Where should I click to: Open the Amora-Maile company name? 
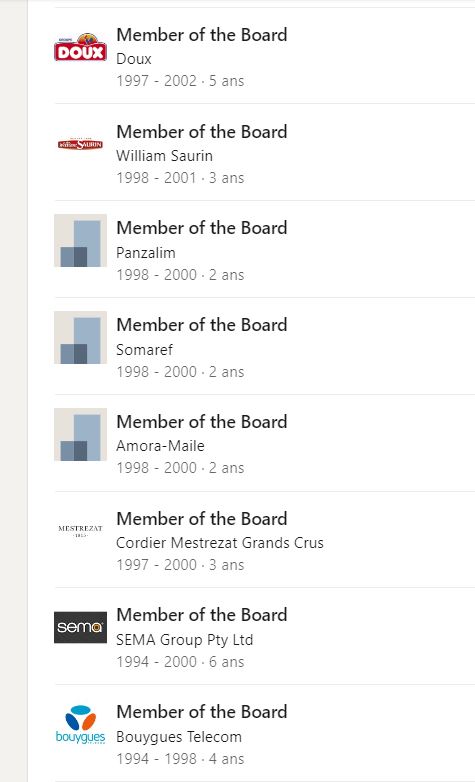160,445
